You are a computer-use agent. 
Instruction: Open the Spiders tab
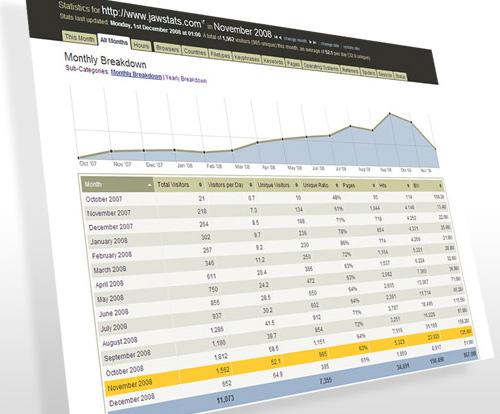[x=368, y=72]
